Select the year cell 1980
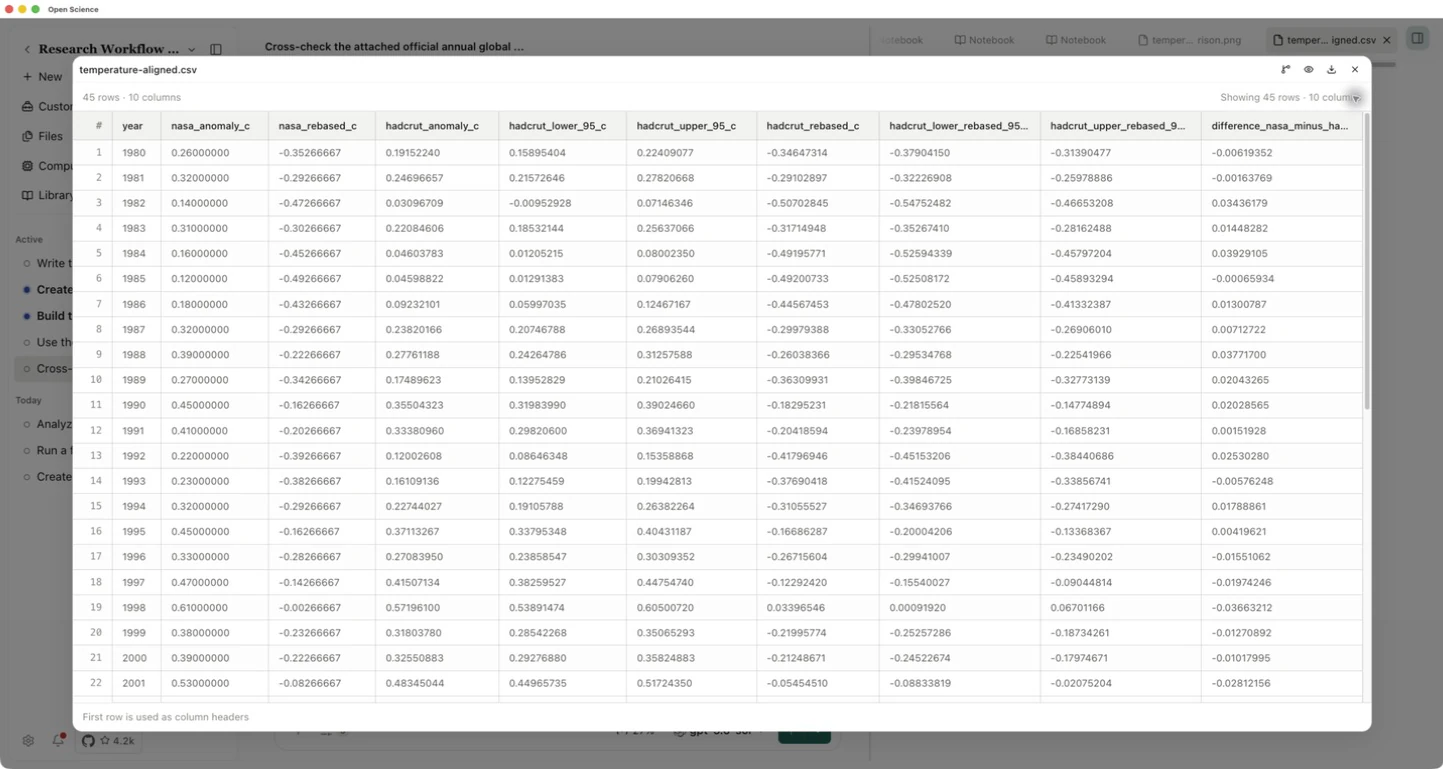1443x769 pixels. click(x=134, y=153)
